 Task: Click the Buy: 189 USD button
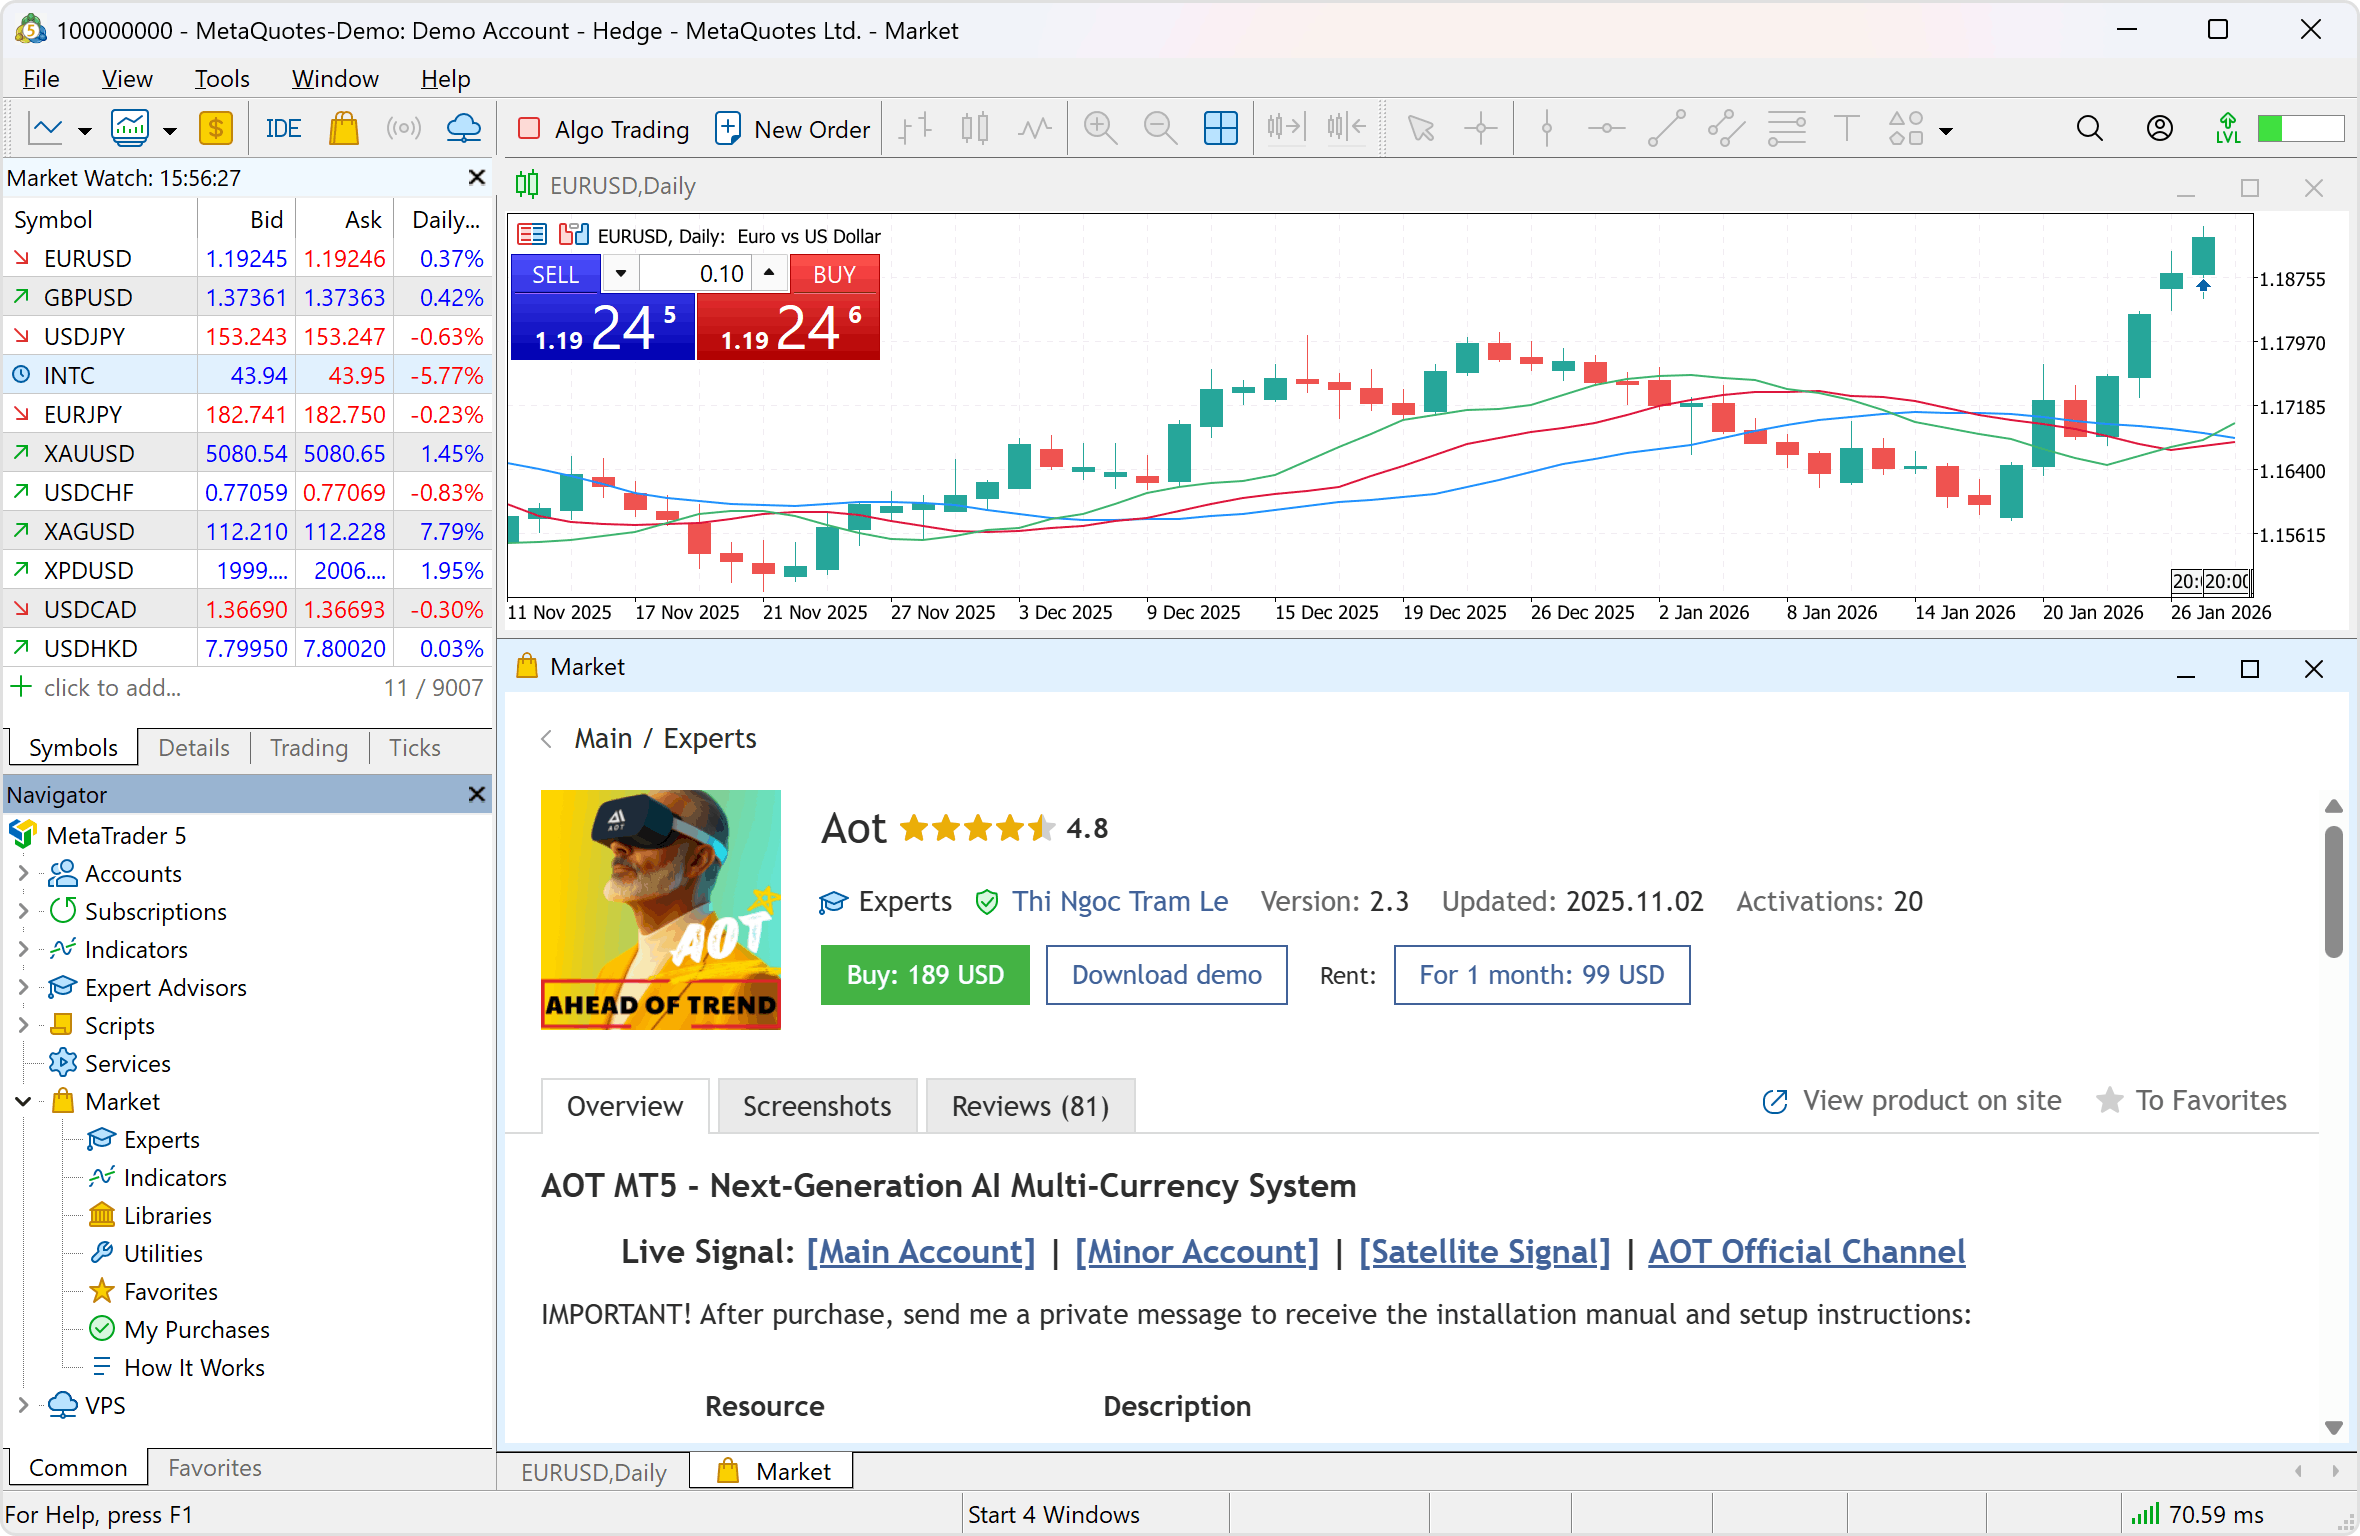click(925, 975)
